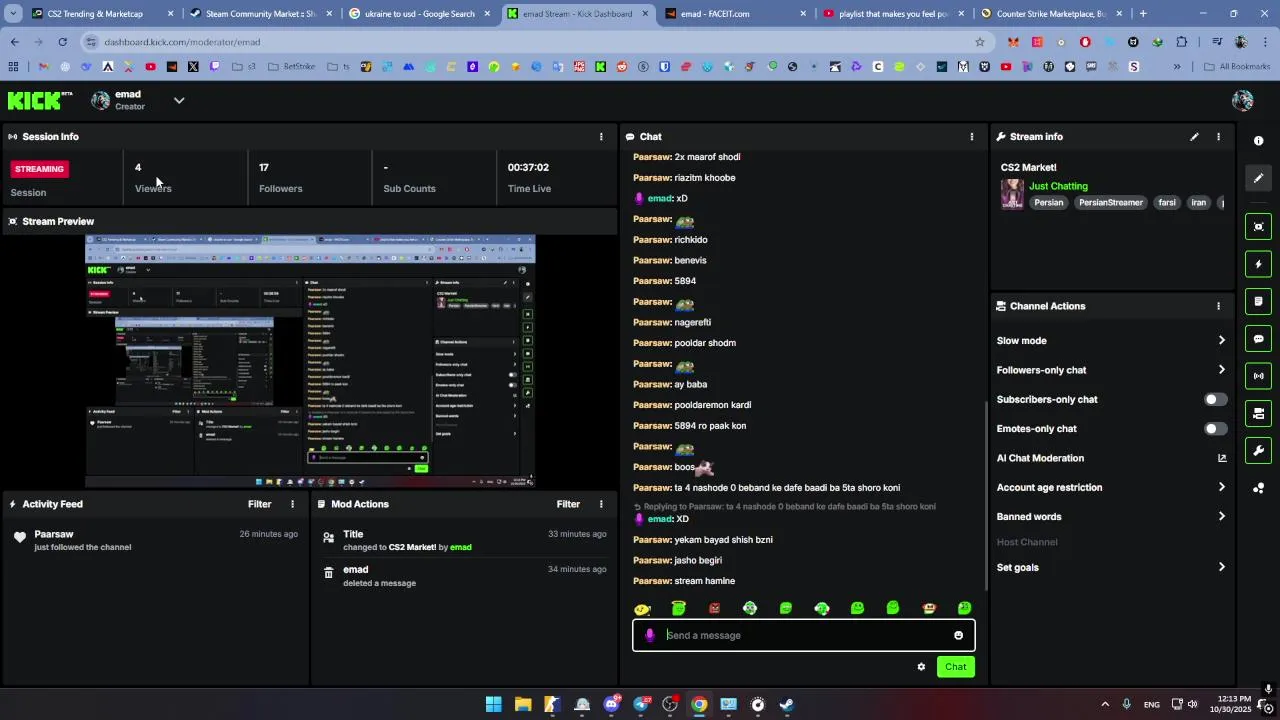Click the document page sidebar icon
1280x720 pixels.
click(x=1259, y=301)
